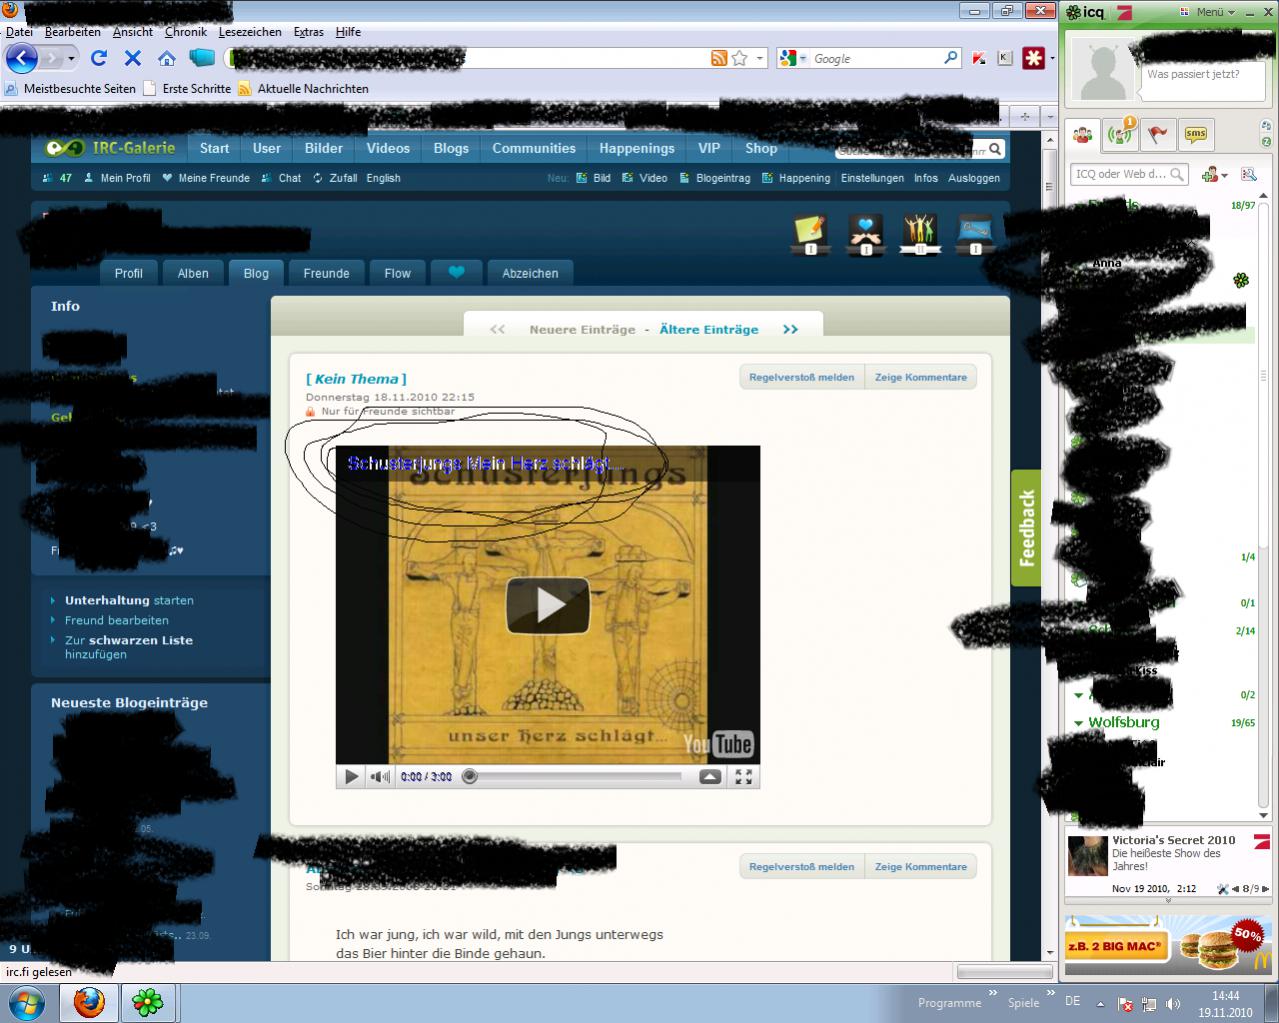
Task: Open the Windows Start menu
Action: tap(26, 1001)
